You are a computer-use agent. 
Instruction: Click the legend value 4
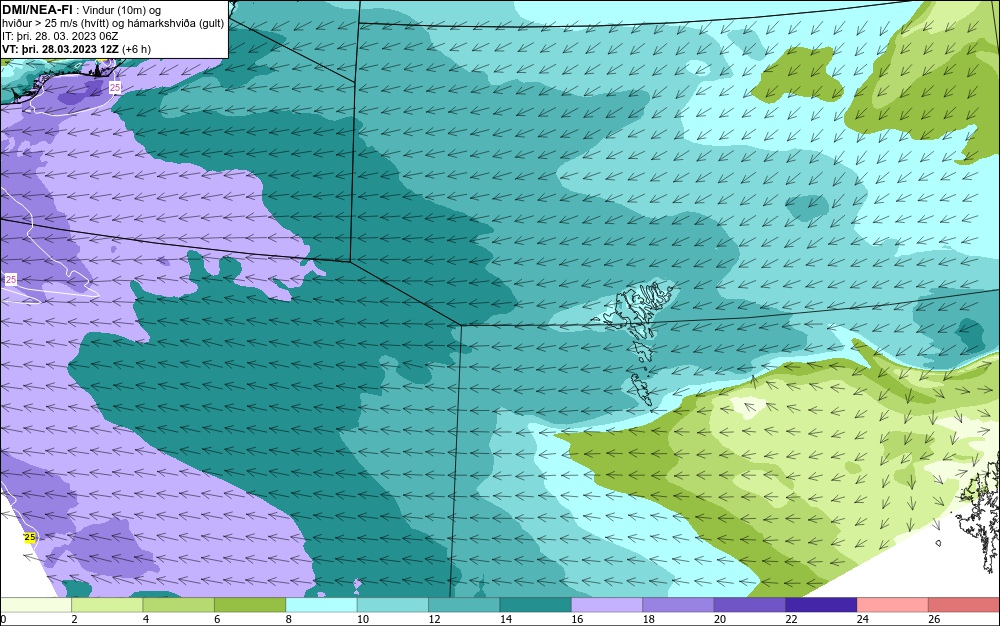(145, 619)
